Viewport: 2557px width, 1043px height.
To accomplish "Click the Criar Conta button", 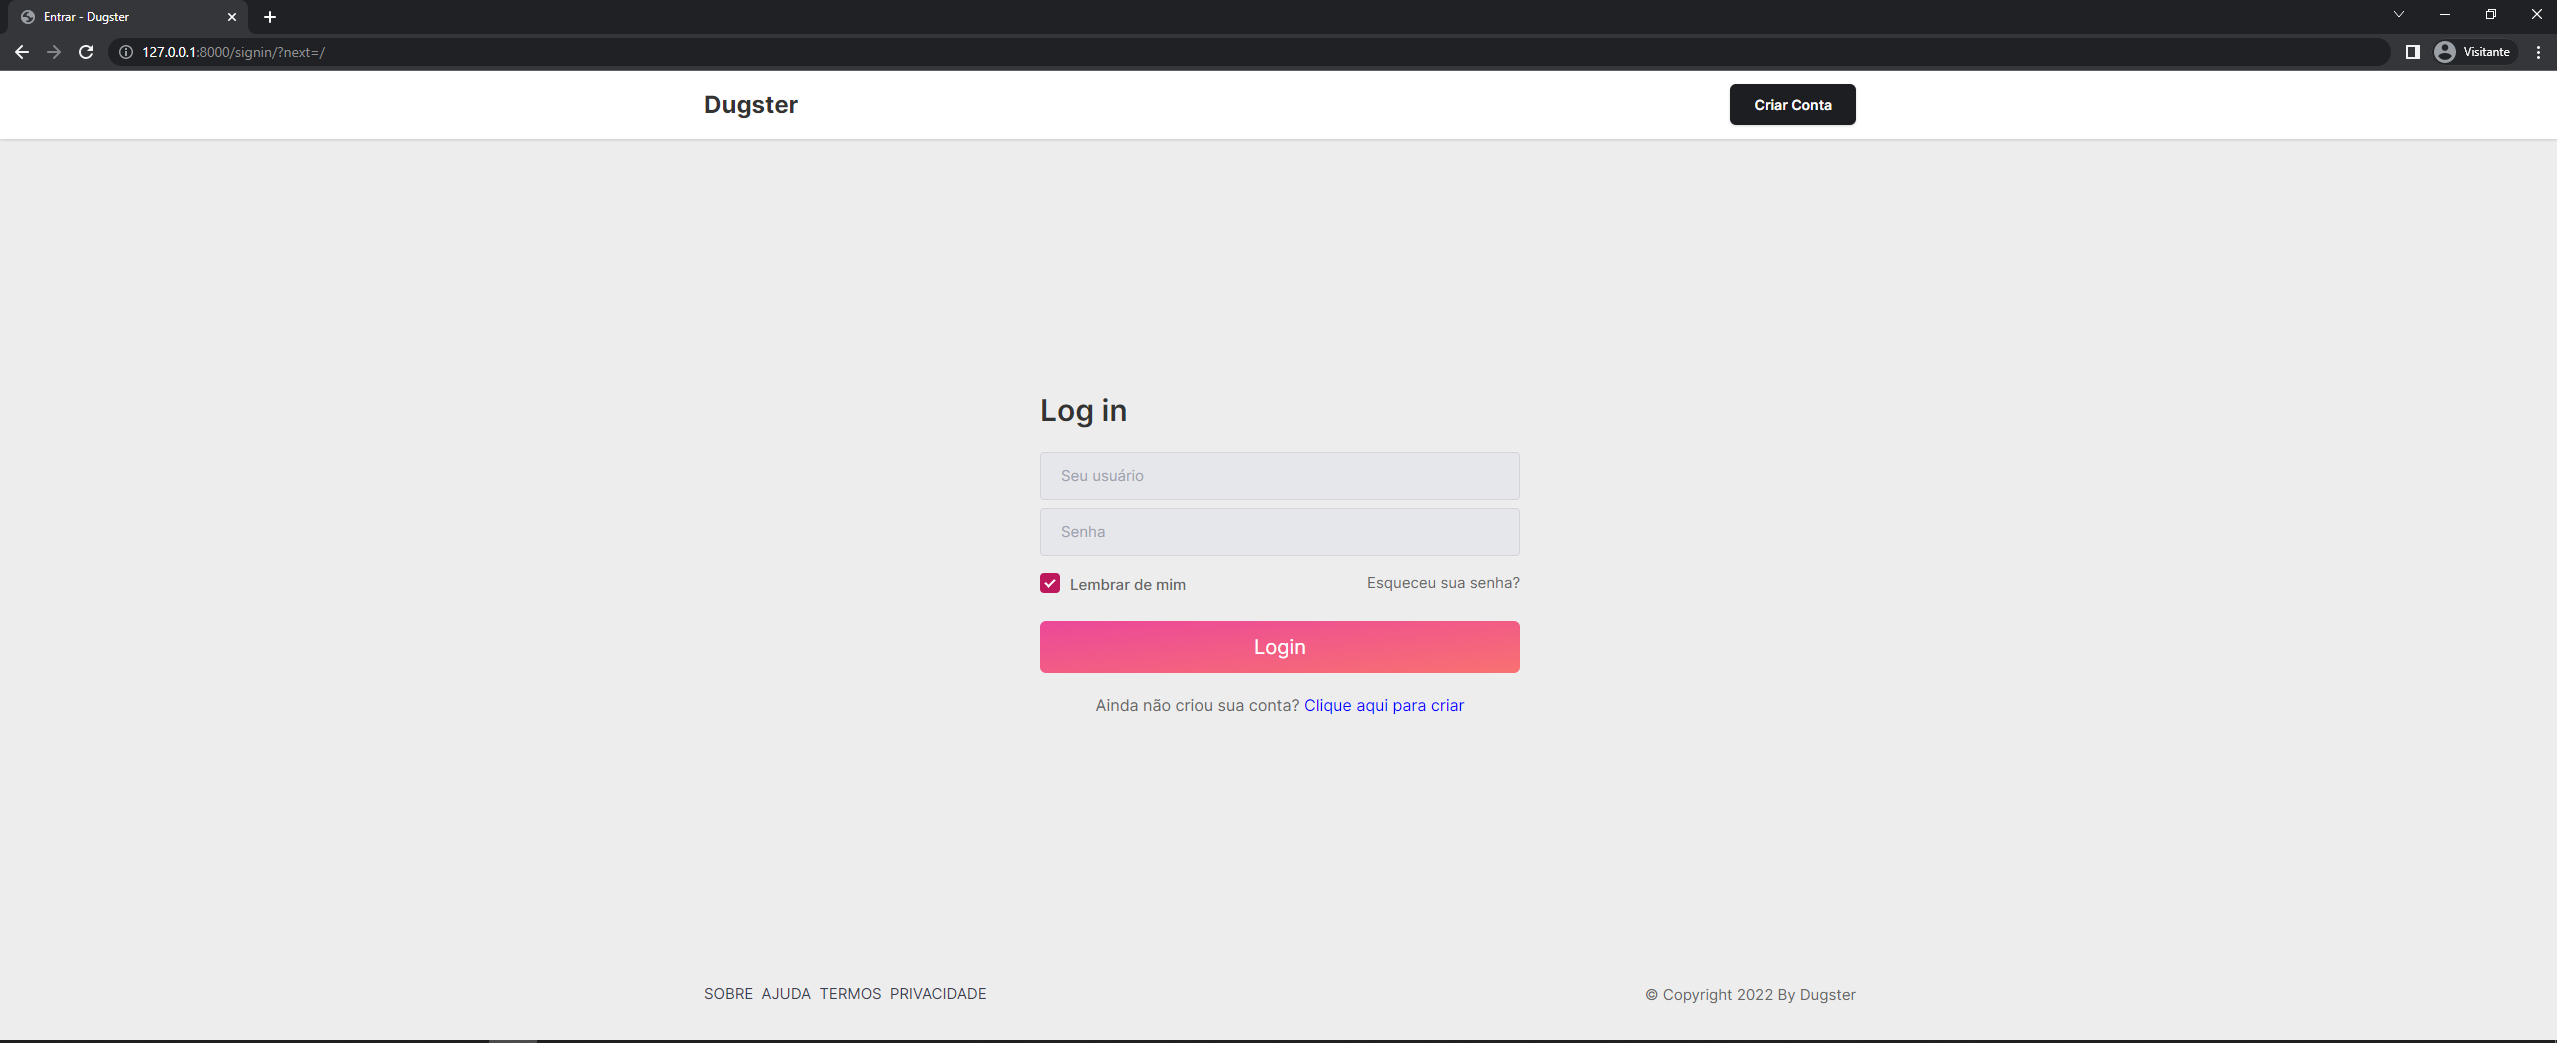I will pos(1792,104).
